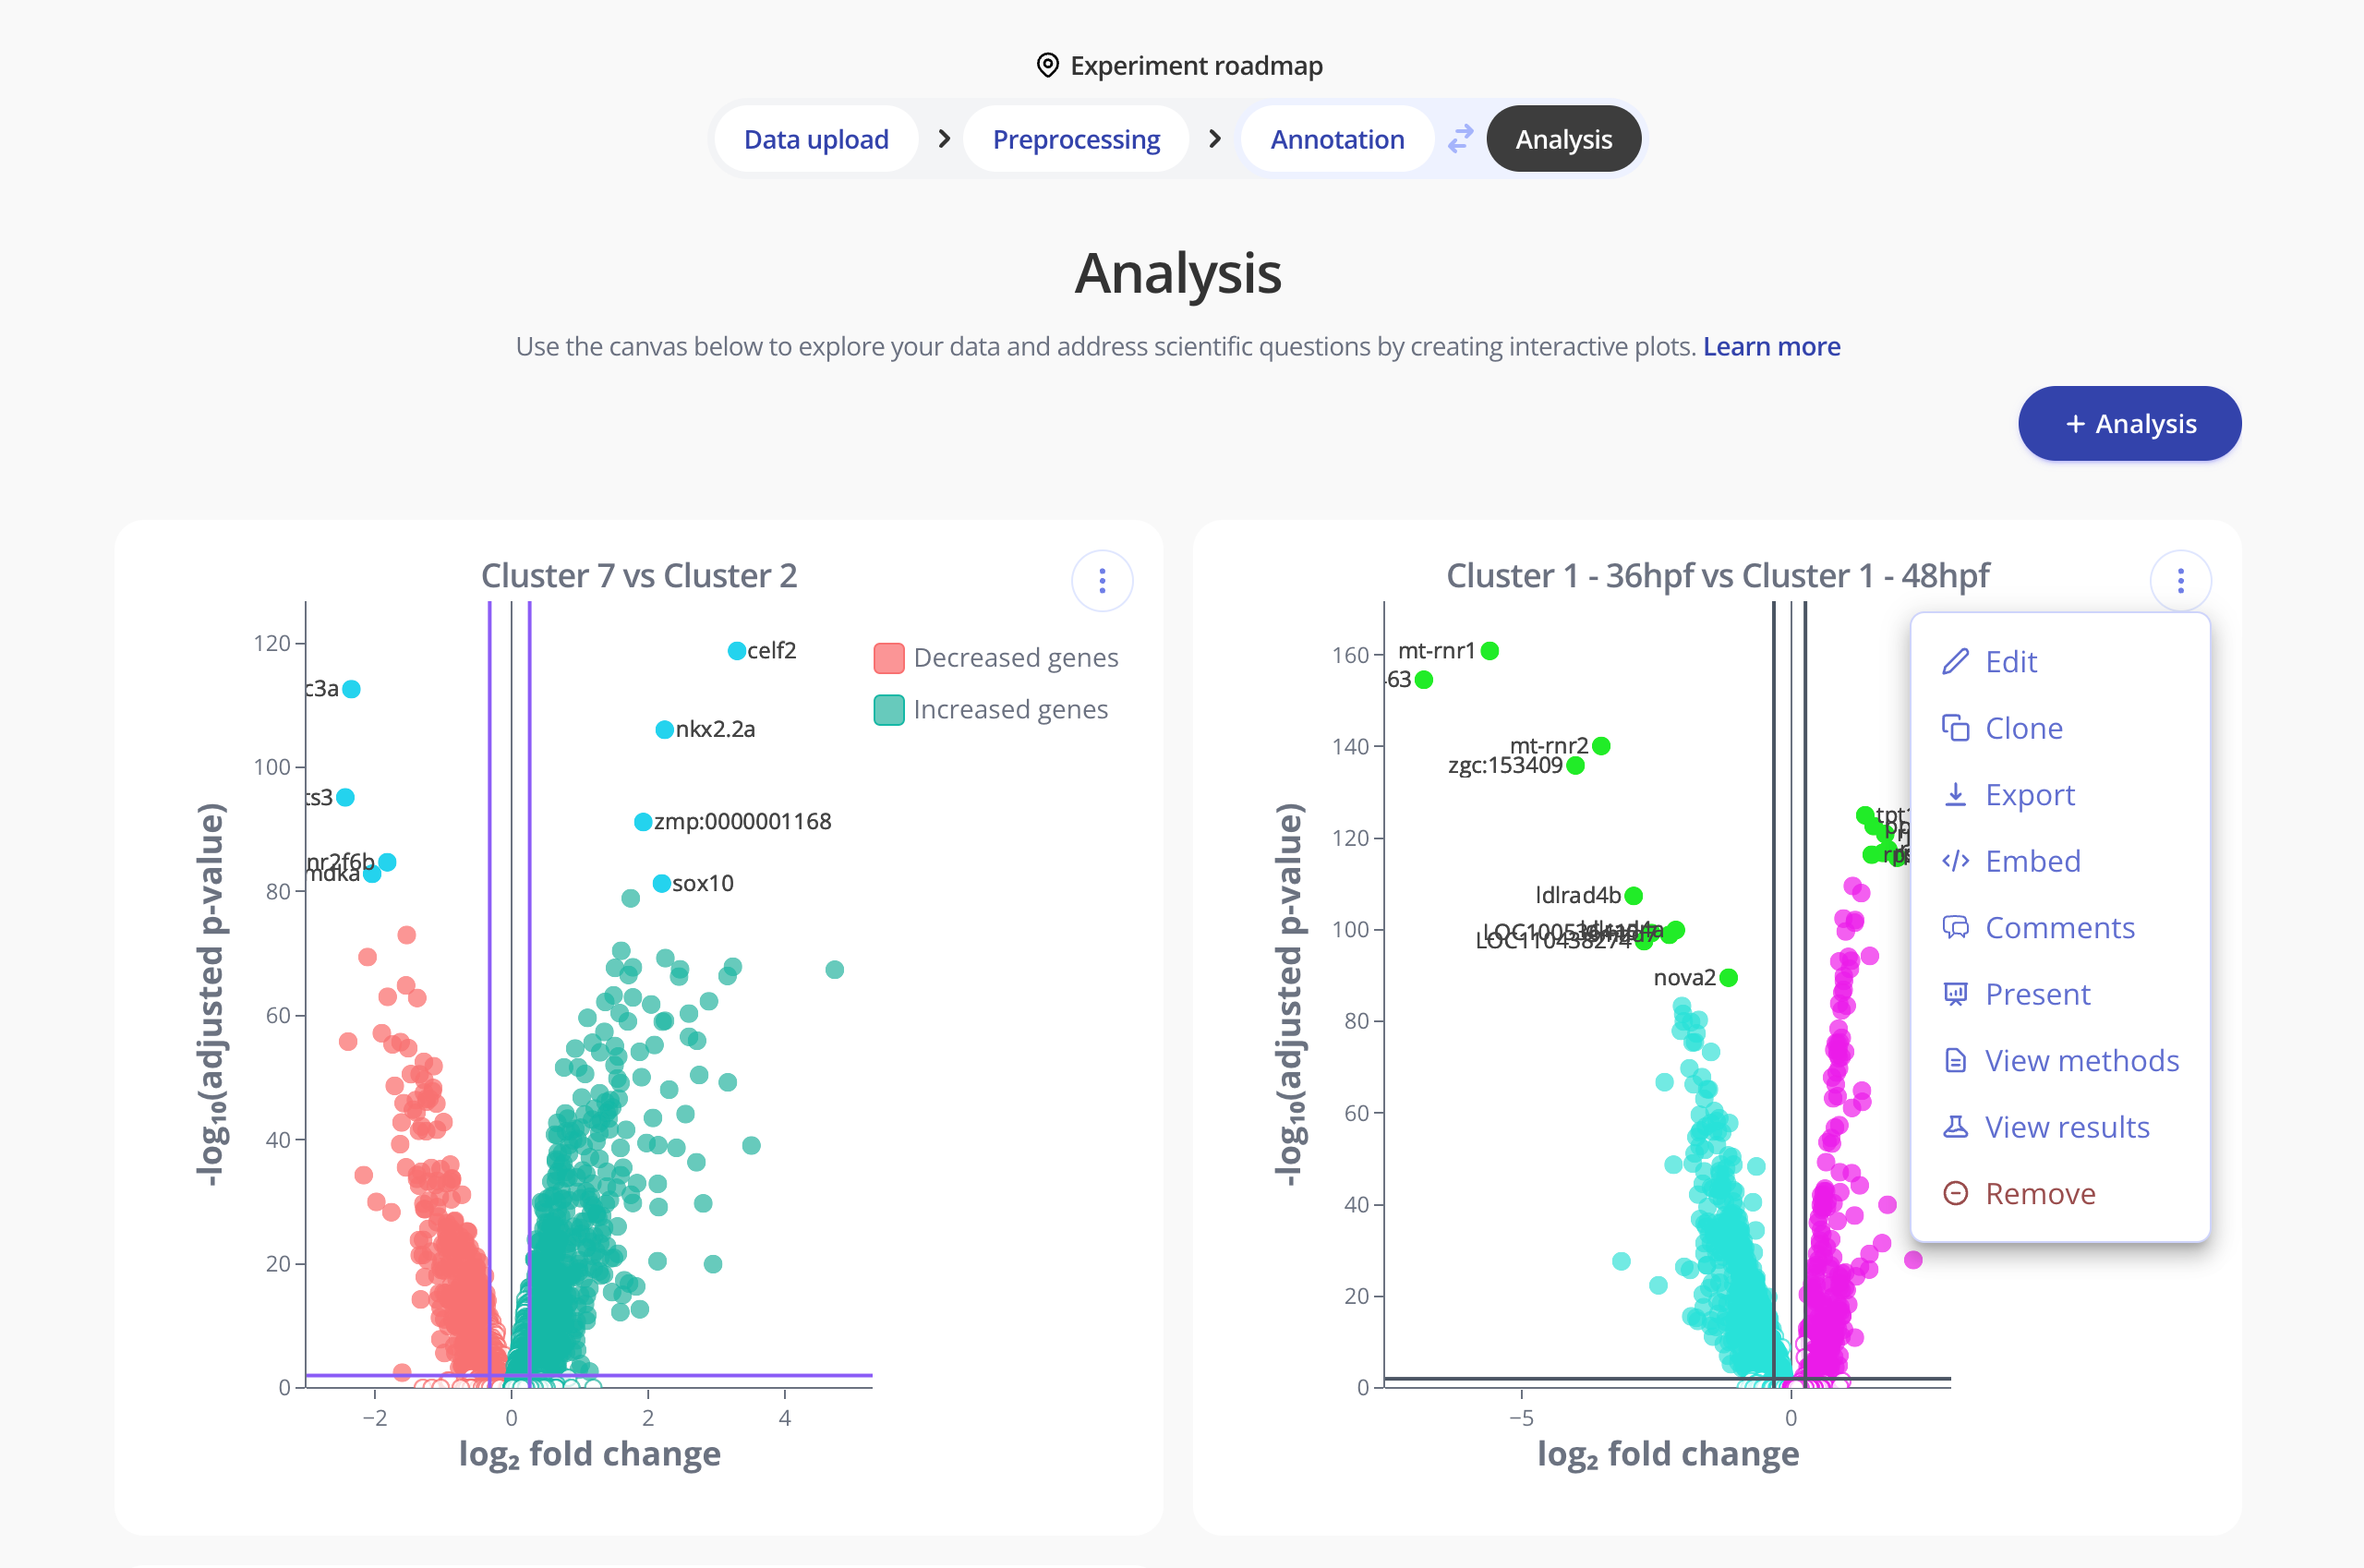Click the Experiment roadmap pin icon
2364x1568 pixels.
[x=1047, y=66]
